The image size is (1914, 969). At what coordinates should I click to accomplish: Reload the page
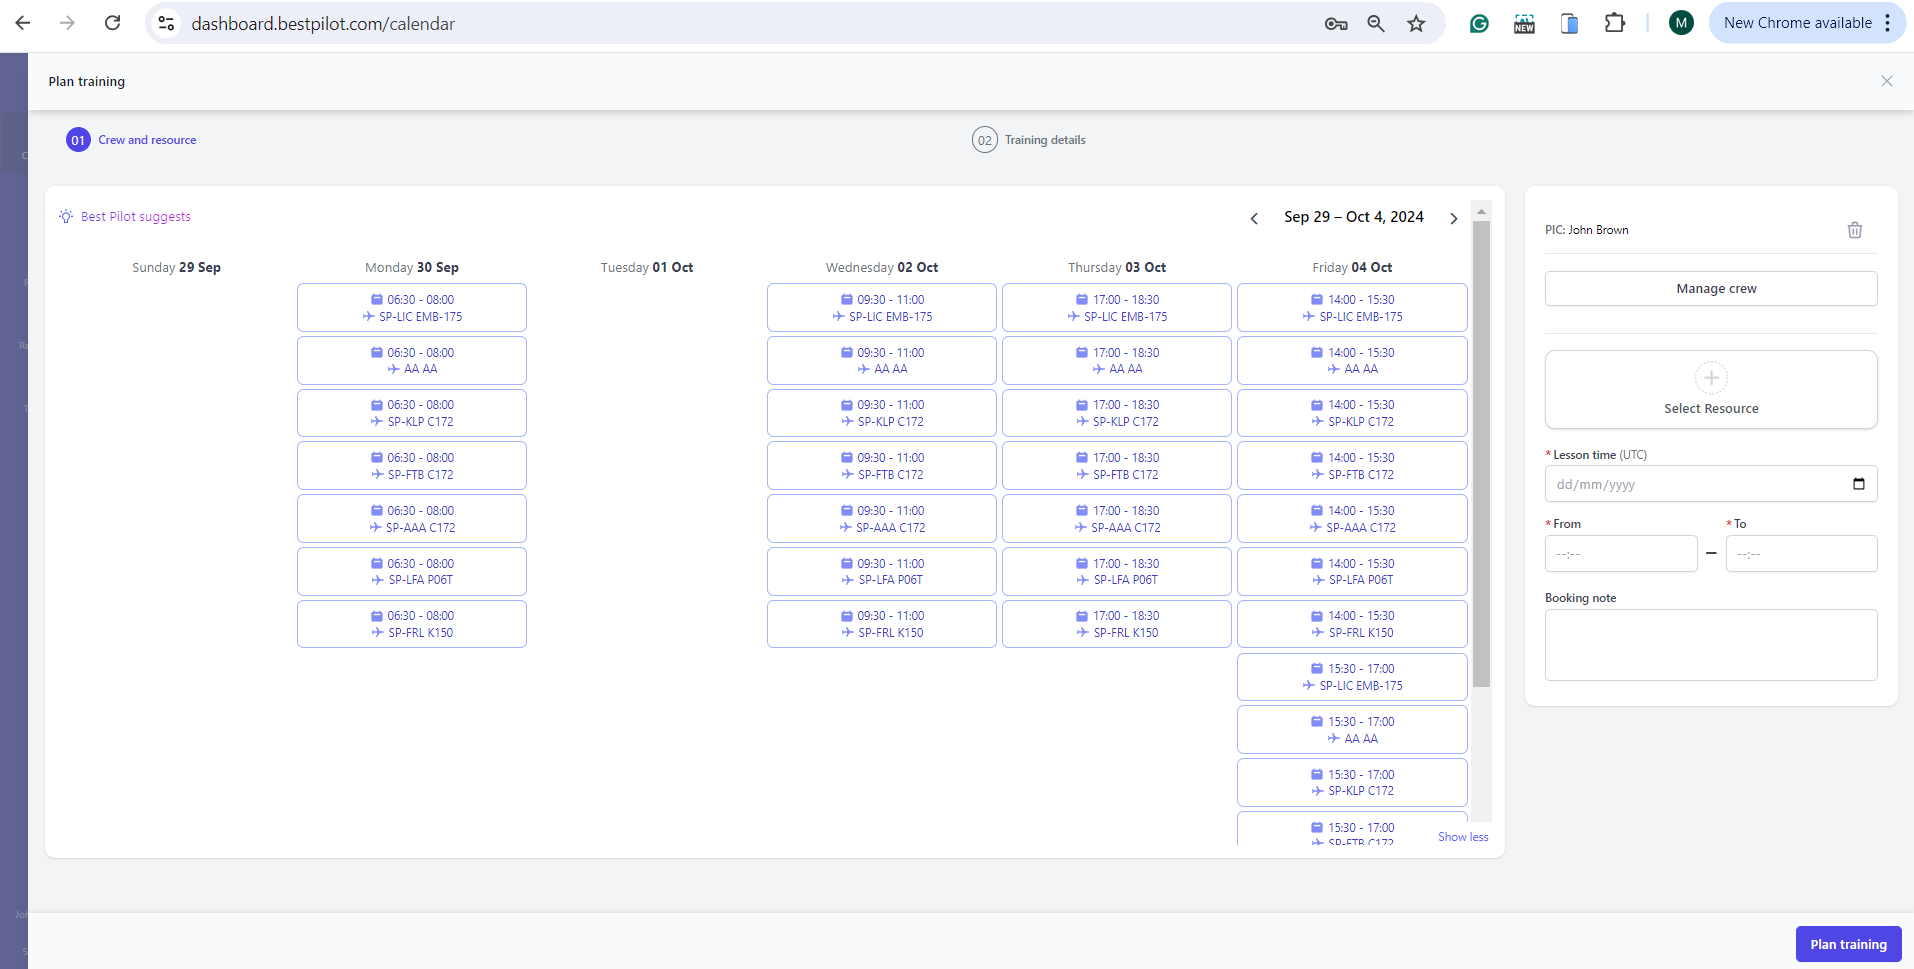click(113, 23)
